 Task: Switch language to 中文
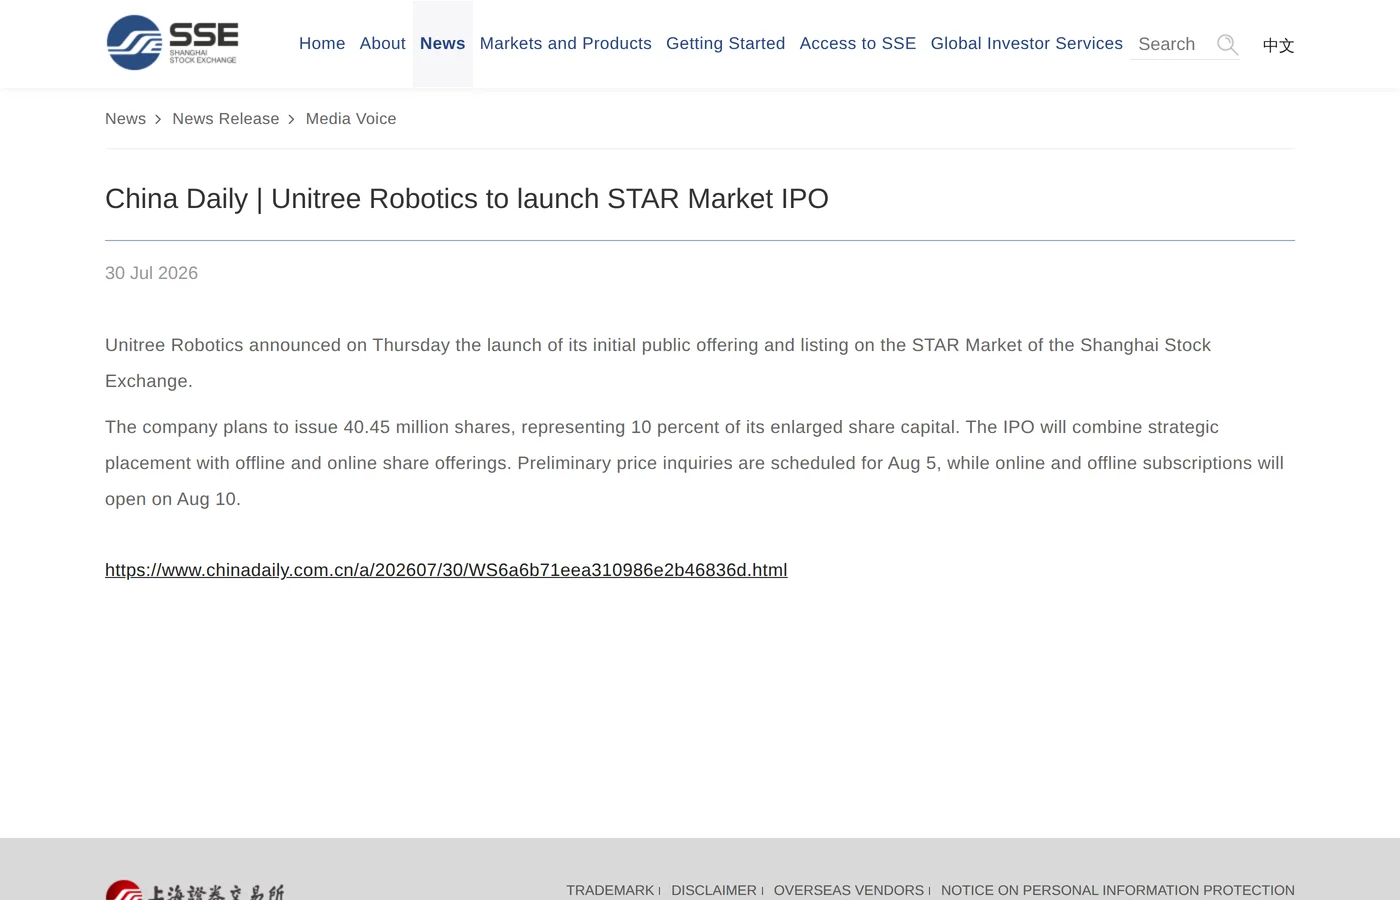coord(1278,45)
